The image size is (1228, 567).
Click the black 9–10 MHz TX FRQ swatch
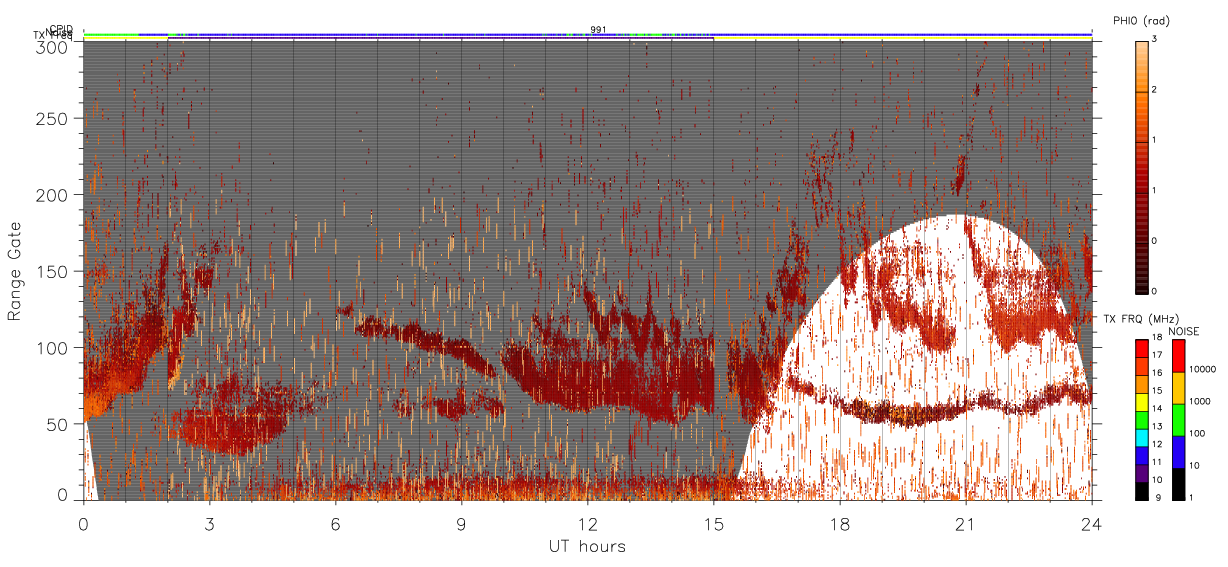pos(1142,491)
